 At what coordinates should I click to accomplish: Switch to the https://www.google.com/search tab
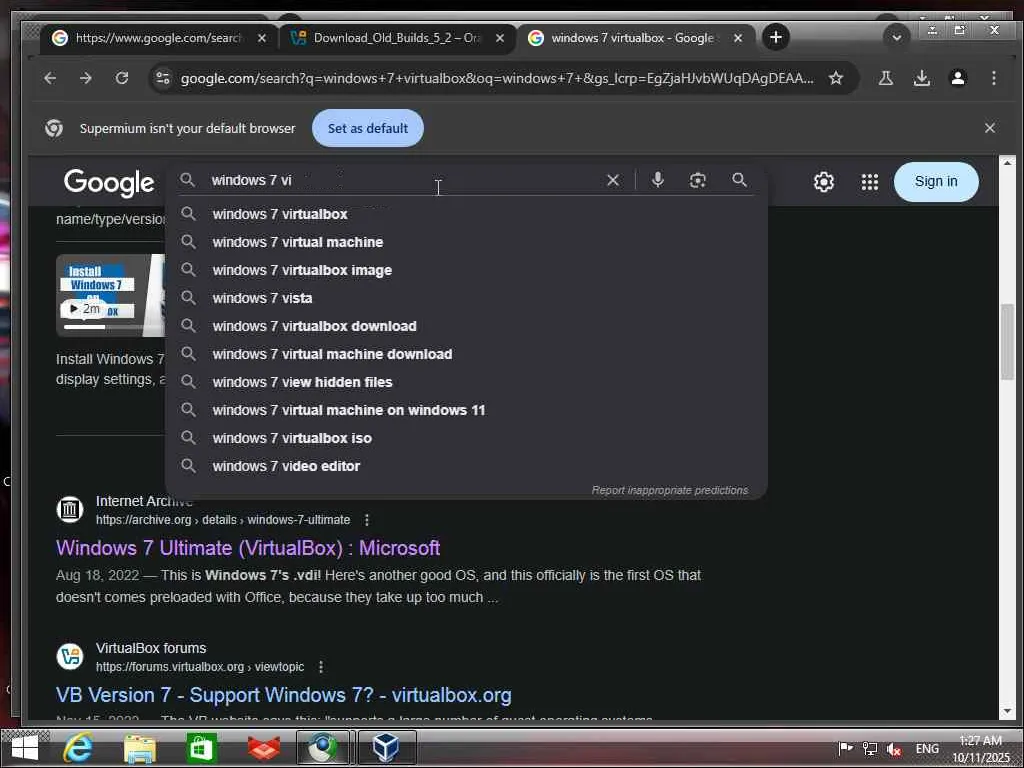click(159, 38)
